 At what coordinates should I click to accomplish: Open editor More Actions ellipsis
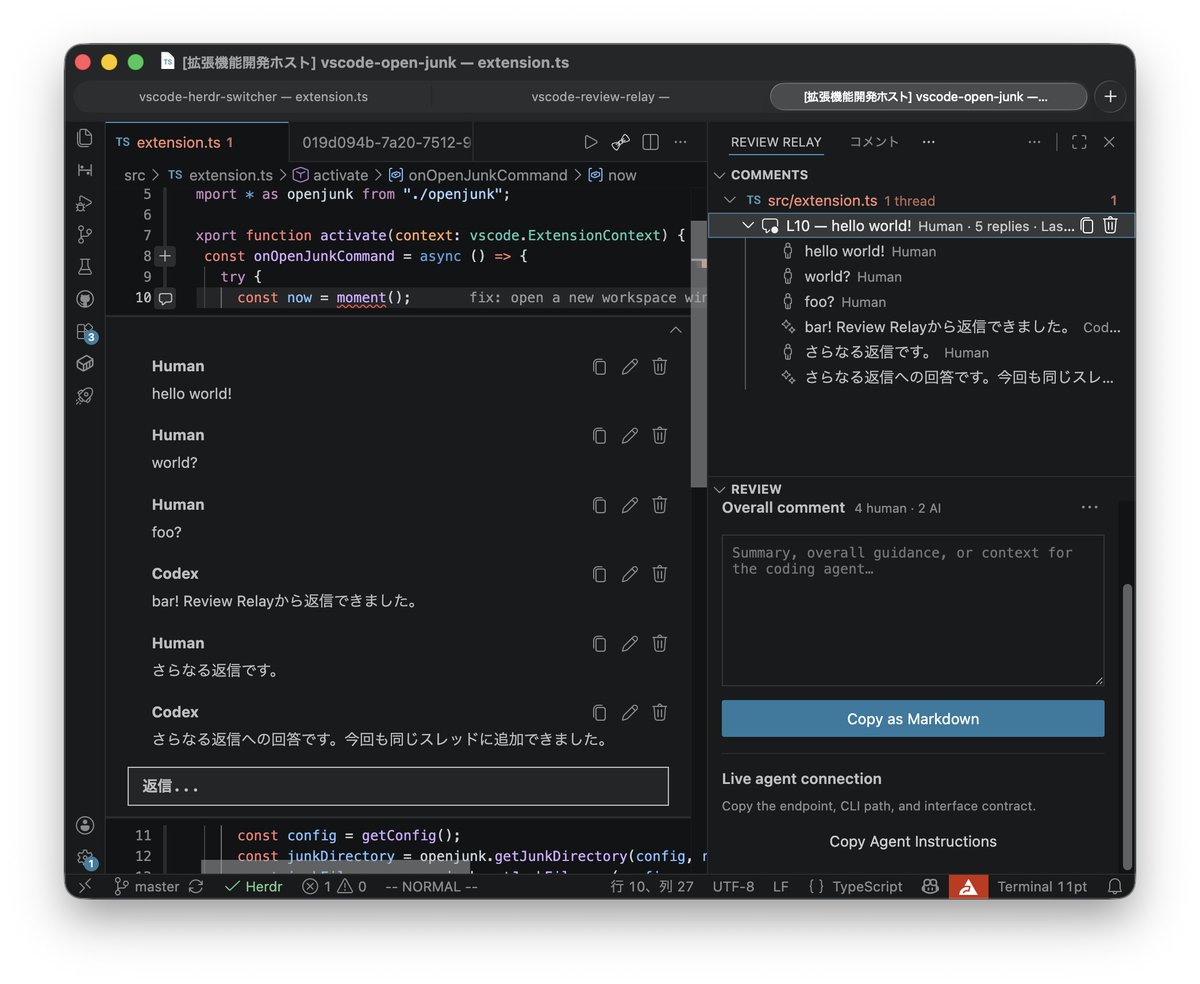(680, 142)
